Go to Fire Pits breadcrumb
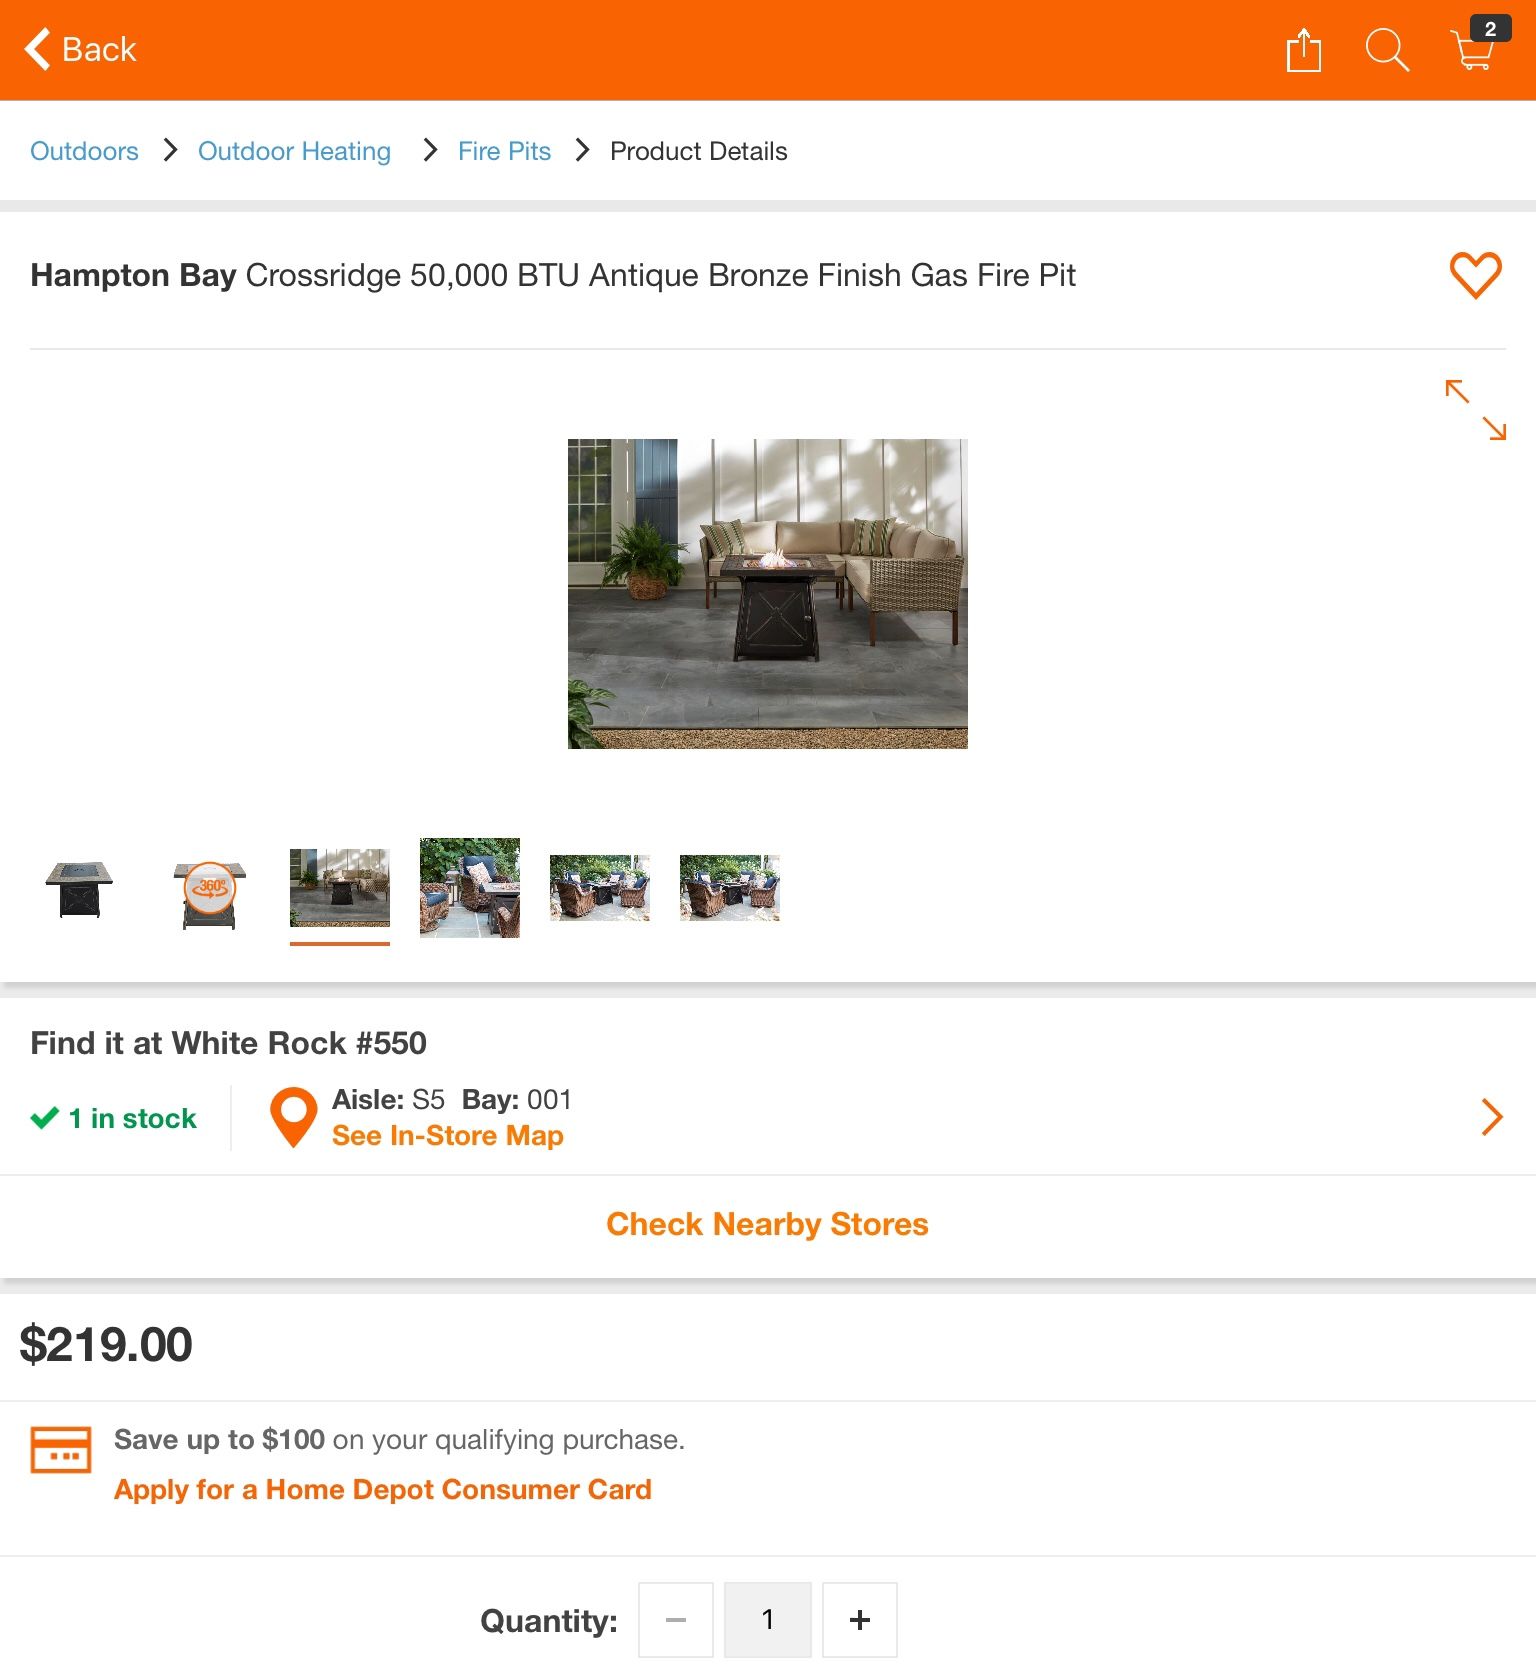Screen dimensions: 1536x1671 point(504,151)
